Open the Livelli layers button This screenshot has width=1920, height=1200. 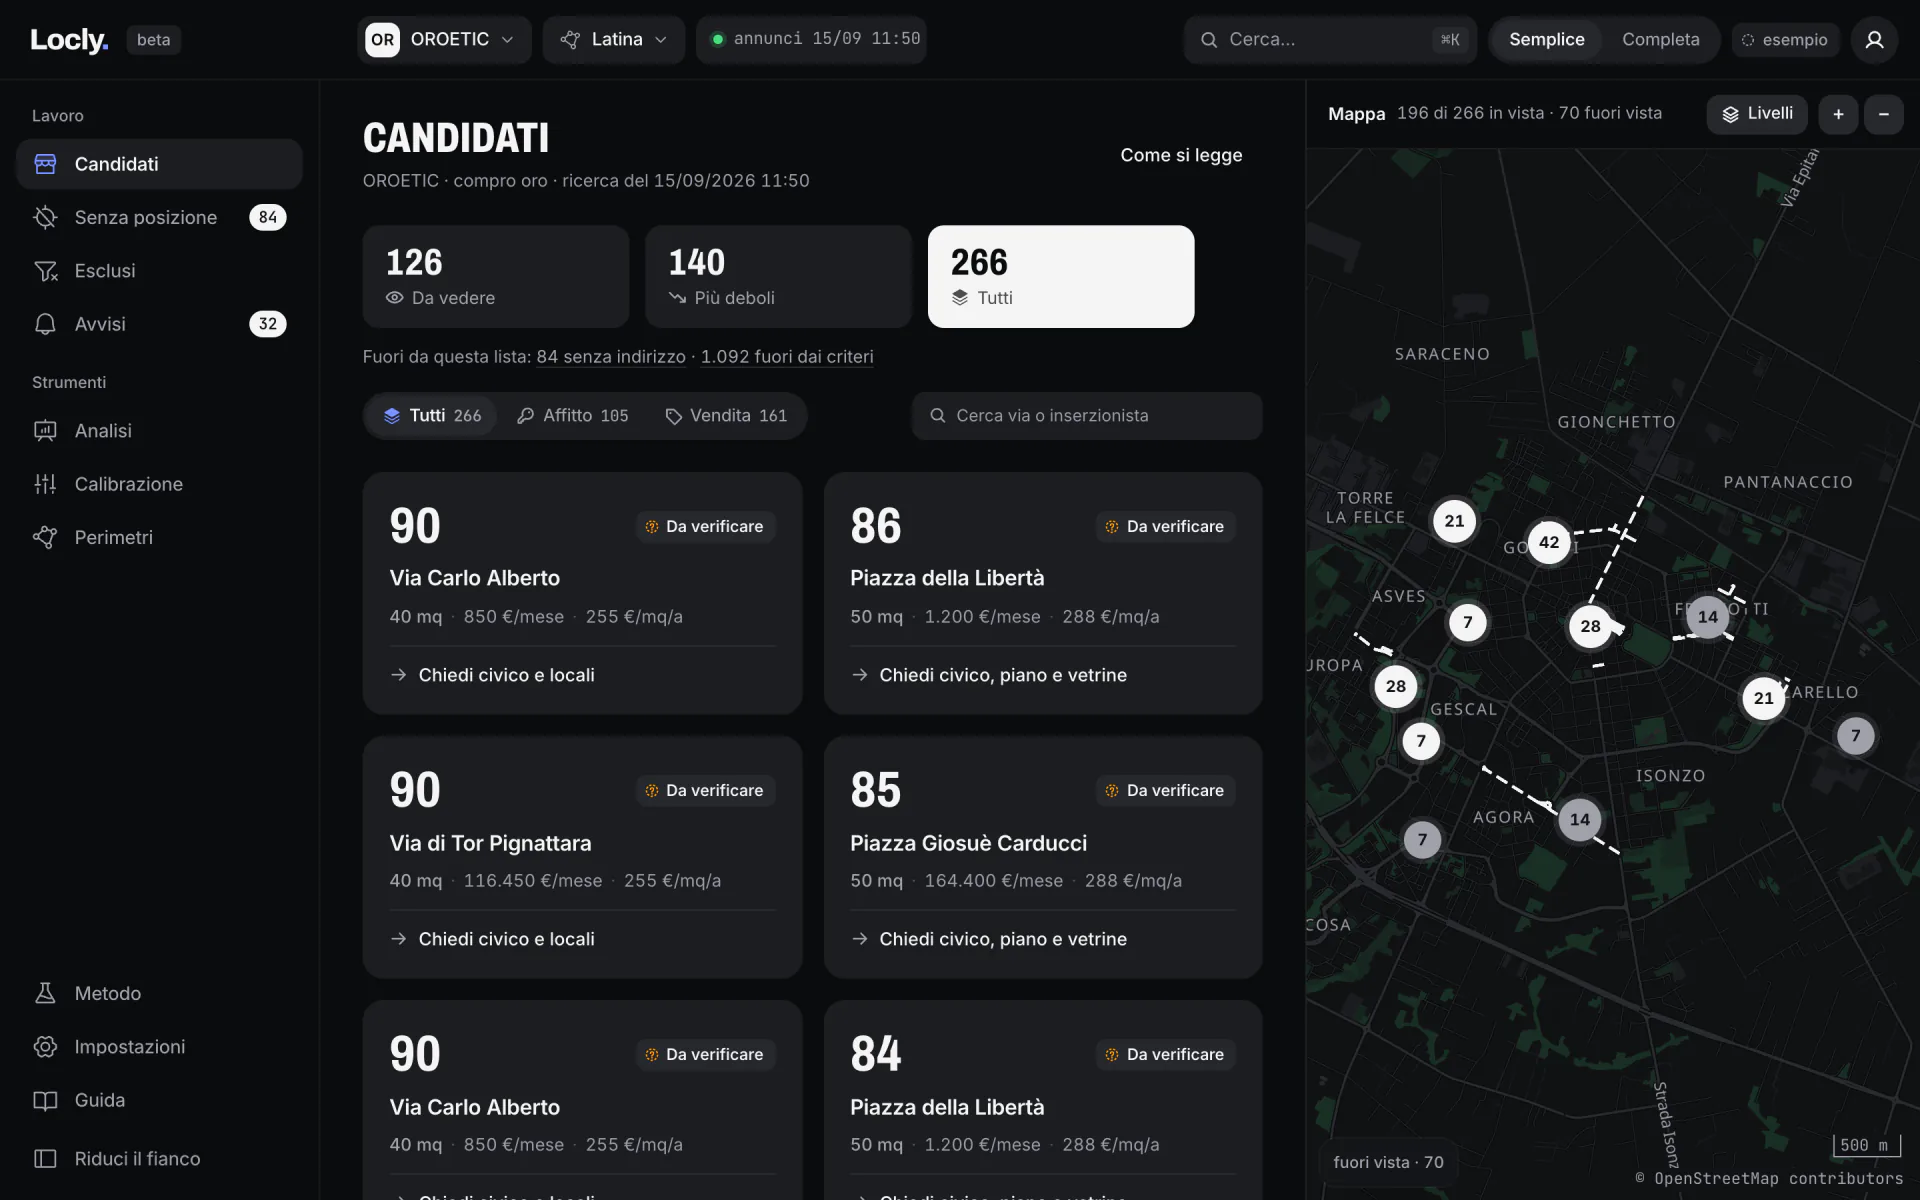pyautogui.click(x=1757, y=114)
